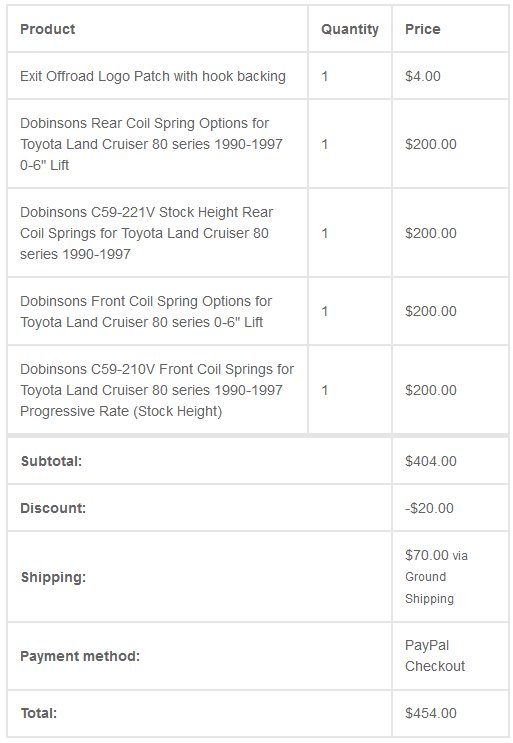513x743 pixels.
Task: Click the -$20.00 discount value
Action: coord(429,508)
